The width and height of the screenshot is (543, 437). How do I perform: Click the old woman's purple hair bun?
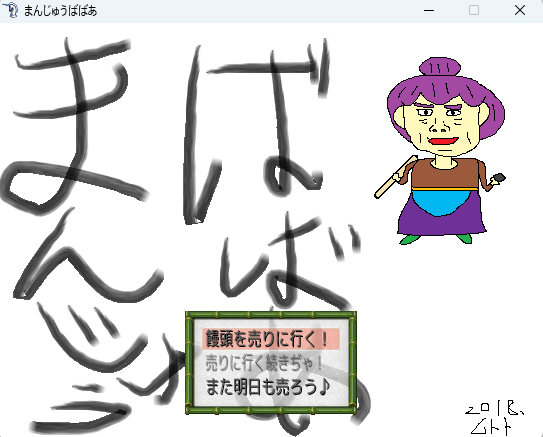point(440,67)
